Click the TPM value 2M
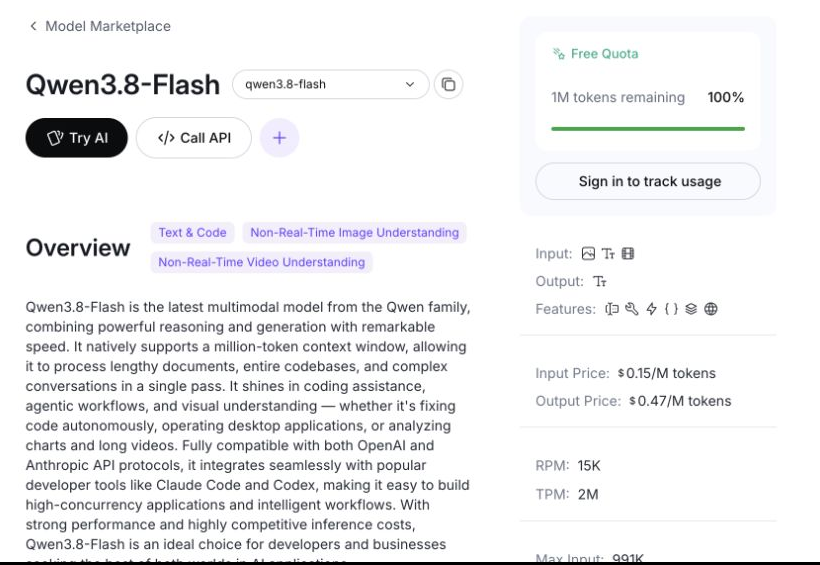 click(588, 494)
